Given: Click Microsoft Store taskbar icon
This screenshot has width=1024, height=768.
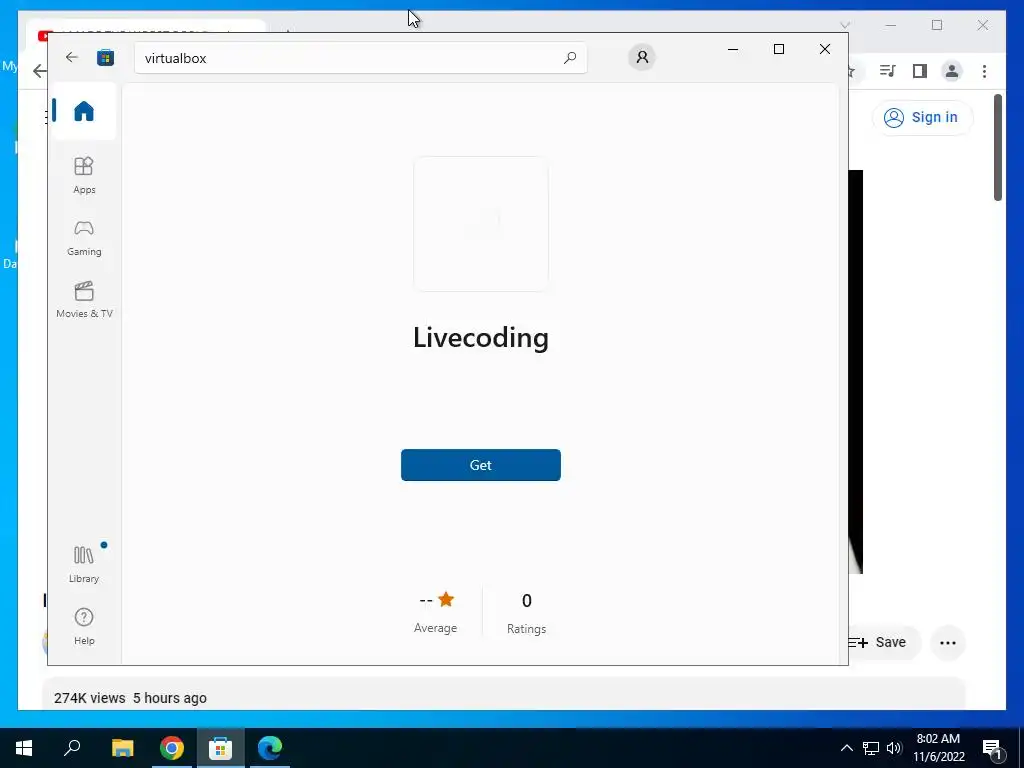Looking at the screenshot, I should (x=220, y=748).
